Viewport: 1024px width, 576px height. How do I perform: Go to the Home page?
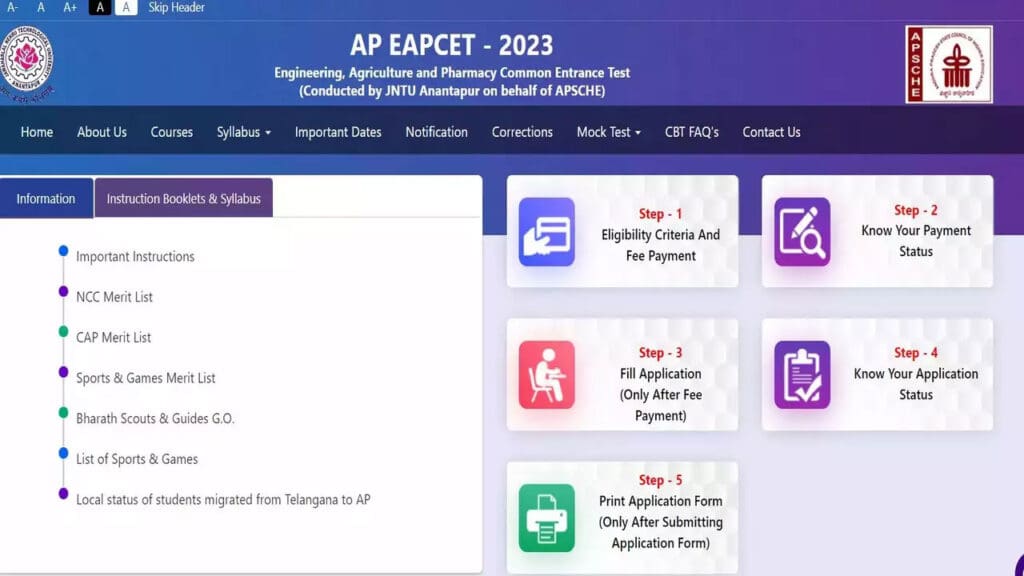tap(37, 132)
